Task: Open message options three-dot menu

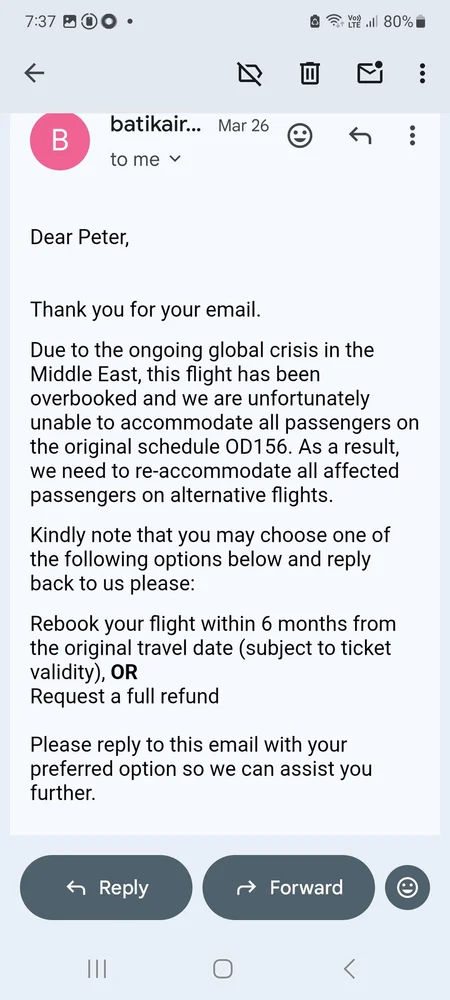Action: (x=412, y=135)
